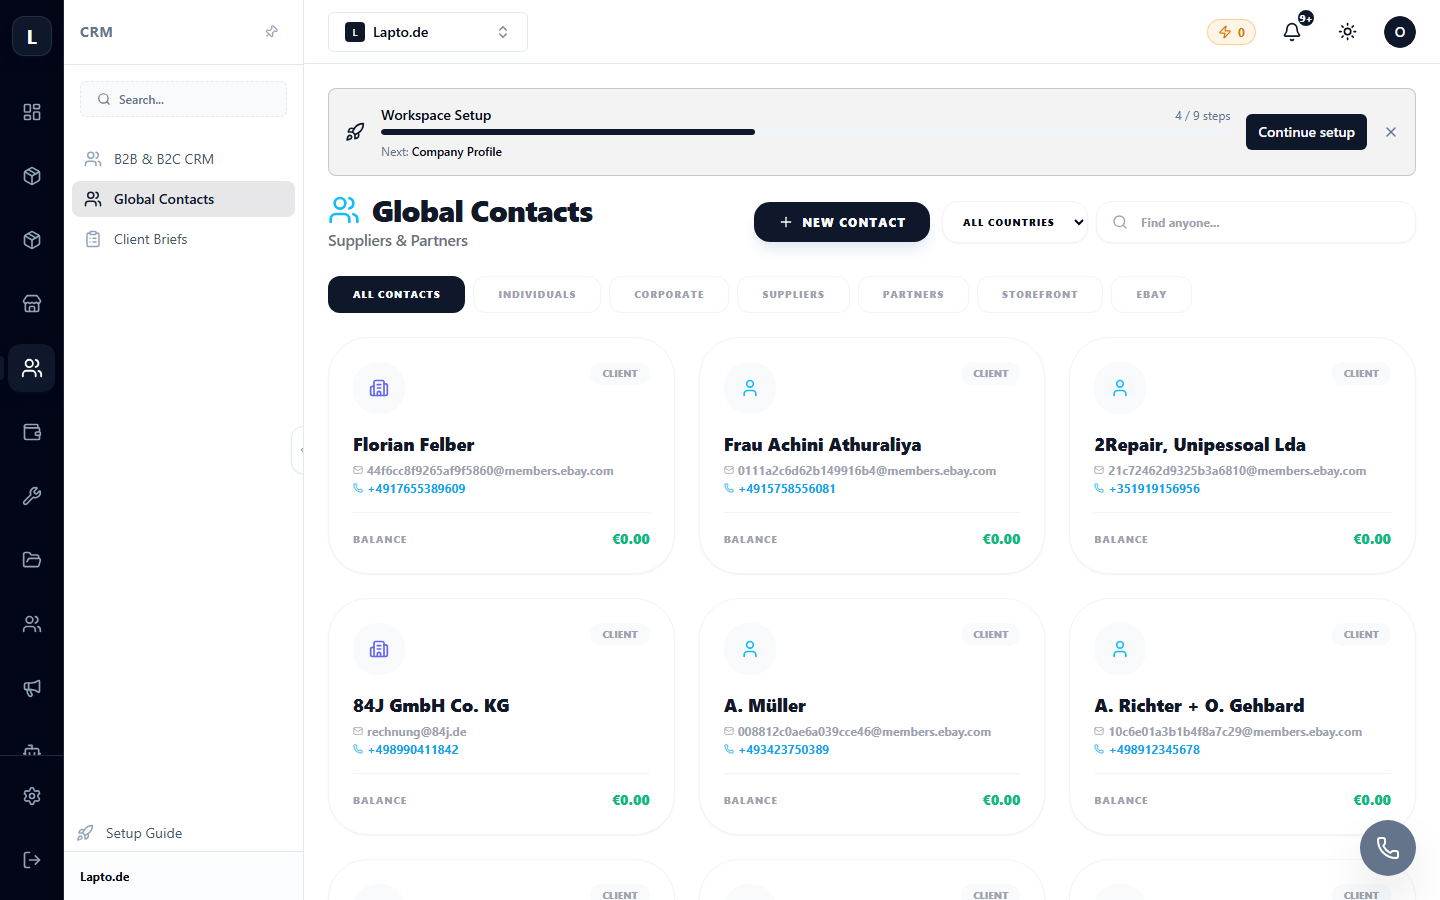Open the folder icon in the dark rail
The image size is (1440, 900).
32,560
